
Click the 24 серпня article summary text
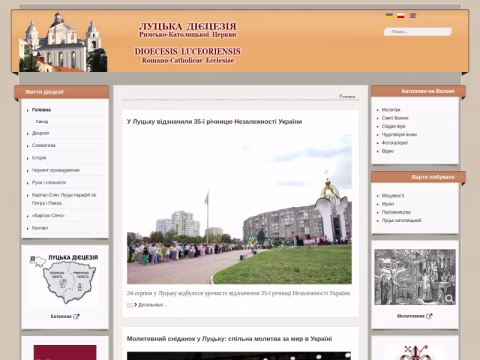(239, 293)
